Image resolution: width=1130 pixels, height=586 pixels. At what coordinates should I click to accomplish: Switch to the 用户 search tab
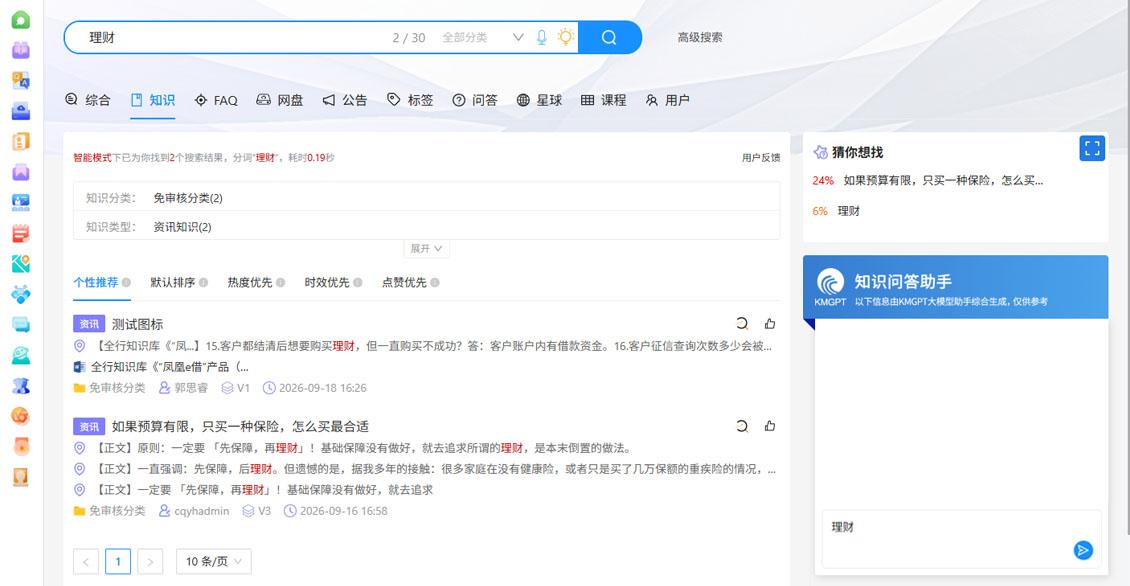point(668,100)
